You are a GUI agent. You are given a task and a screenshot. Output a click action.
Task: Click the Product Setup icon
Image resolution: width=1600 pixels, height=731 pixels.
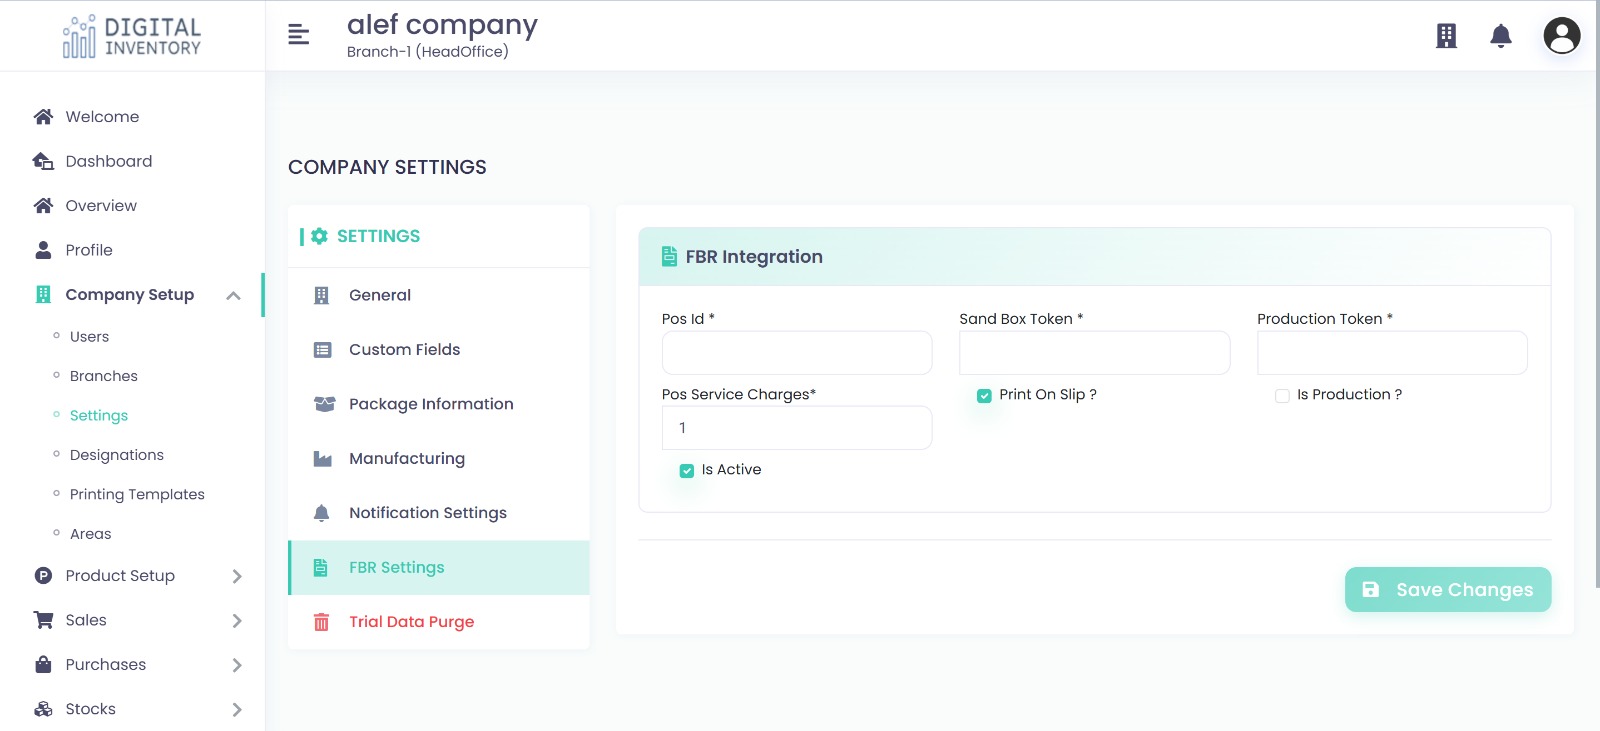[43, 576]
